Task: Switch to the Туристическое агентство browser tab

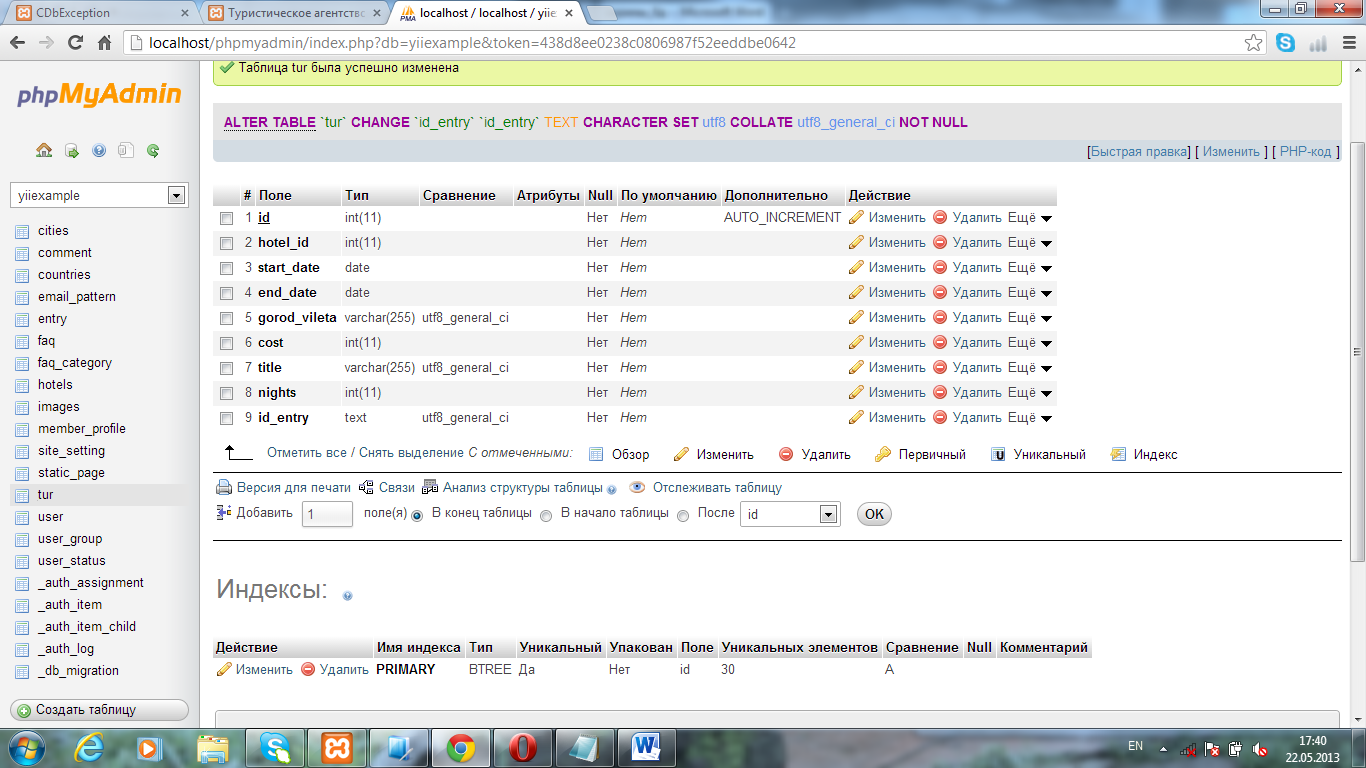Action: (295, 13)
